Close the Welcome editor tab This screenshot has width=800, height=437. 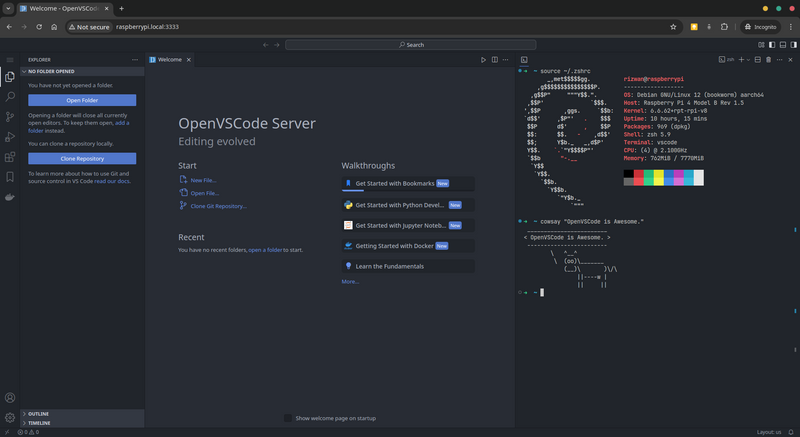coord(189,60)
